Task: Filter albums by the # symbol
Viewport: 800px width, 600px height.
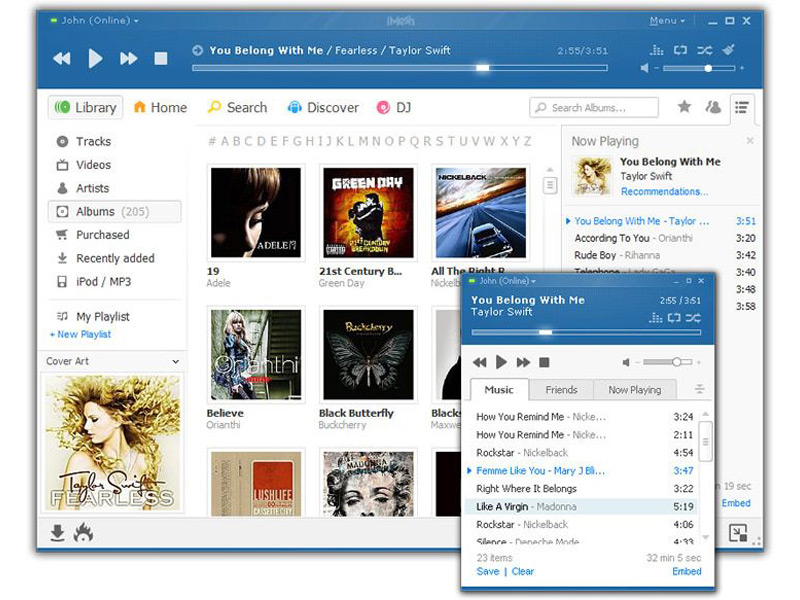Action: pos(212,141)
